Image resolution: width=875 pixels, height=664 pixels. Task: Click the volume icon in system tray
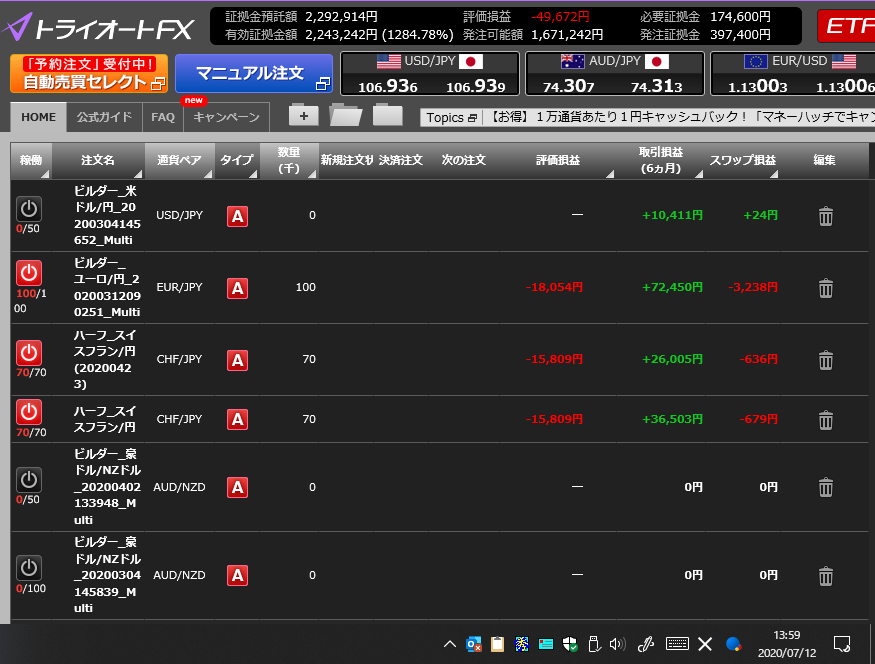point(616,643)
